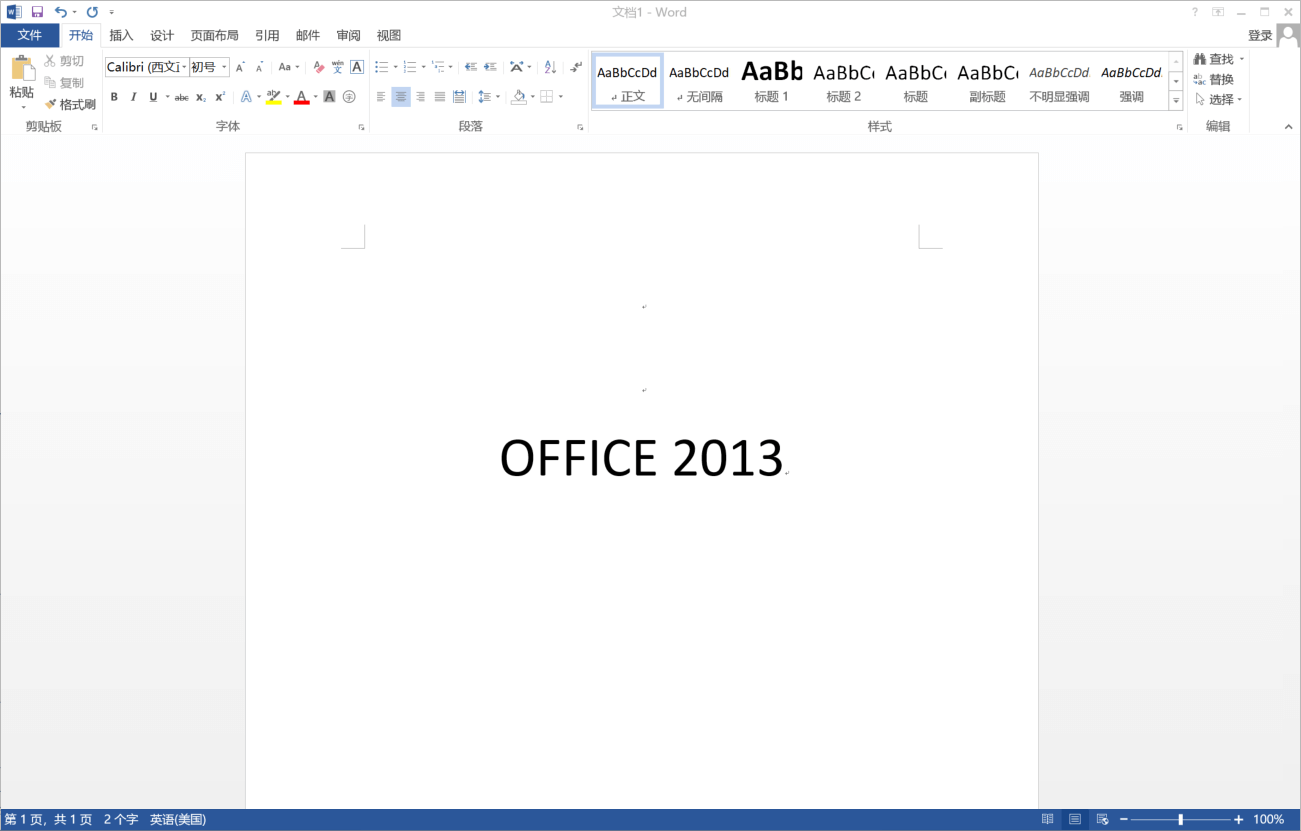The image size is (1301, 831).
Task: Select print layout view in status bar
Action: point(1075,819)
